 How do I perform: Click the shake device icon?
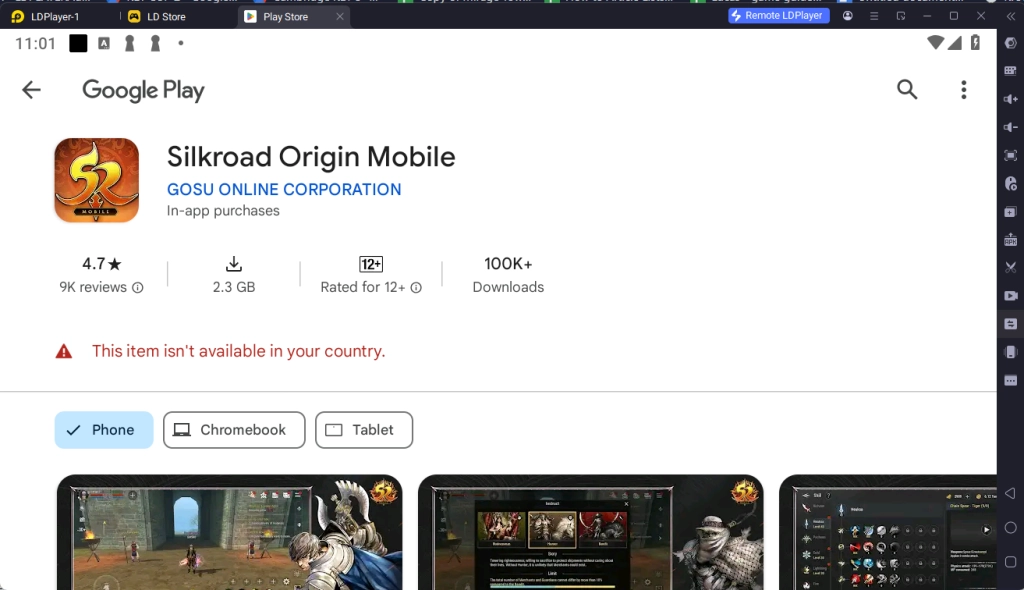tap(1010, 352)
